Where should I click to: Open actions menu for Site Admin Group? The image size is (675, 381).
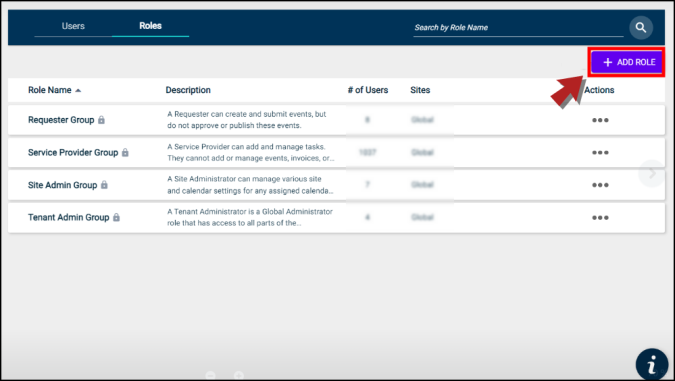[600, 185]
